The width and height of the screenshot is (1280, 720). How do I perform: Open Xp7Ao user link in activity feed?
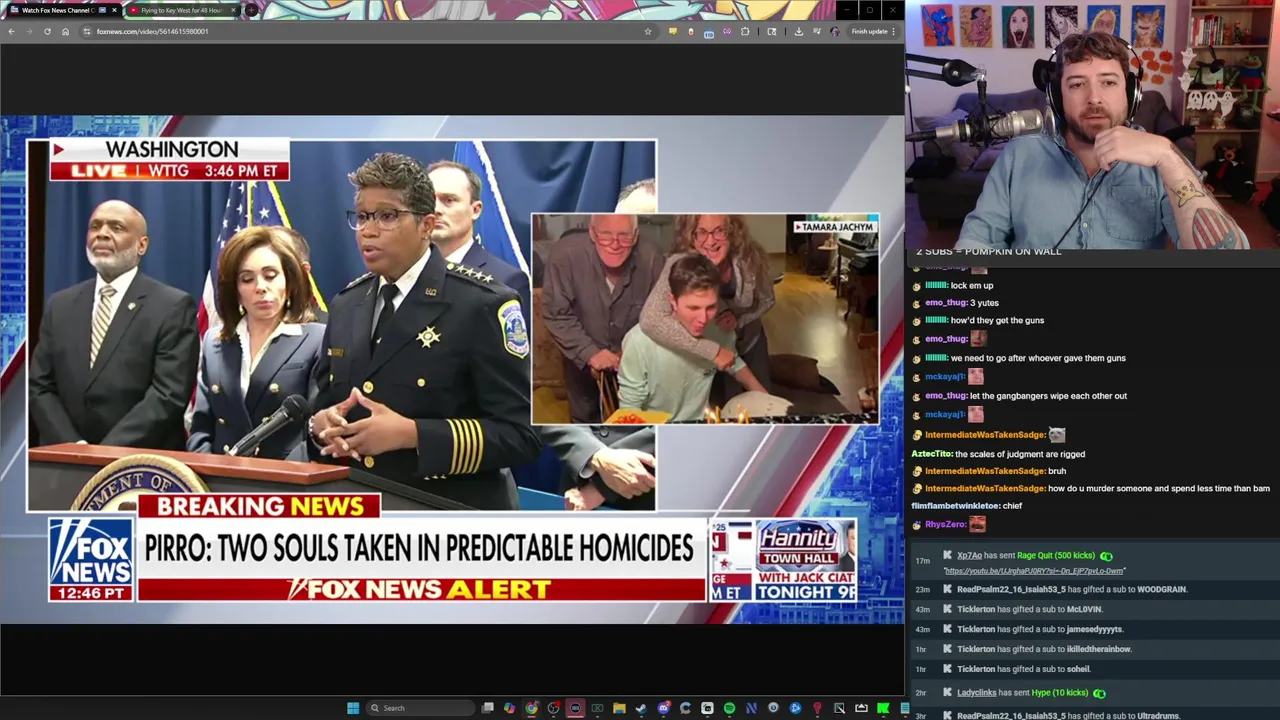tap(969, 555)
